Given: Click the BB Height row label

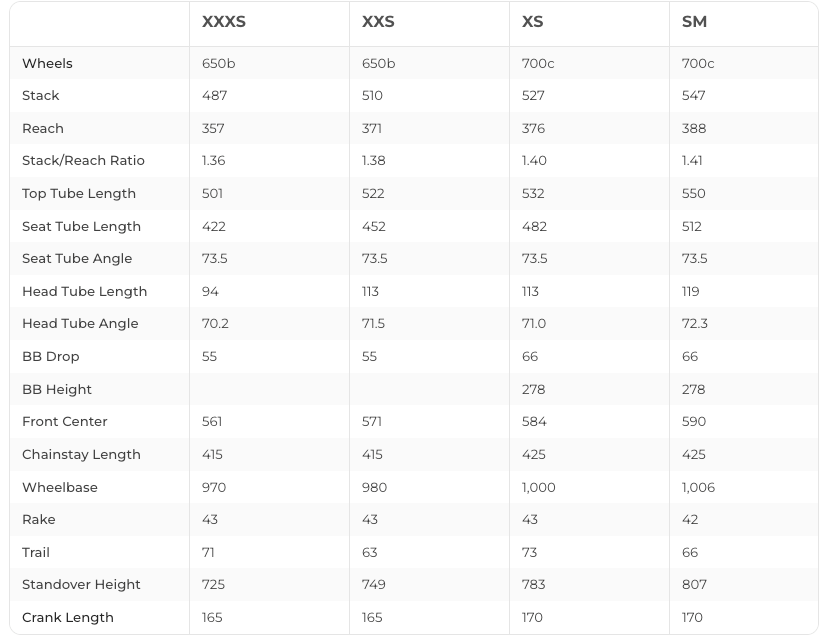Looking at the screenshot, I should pos(57,389).
